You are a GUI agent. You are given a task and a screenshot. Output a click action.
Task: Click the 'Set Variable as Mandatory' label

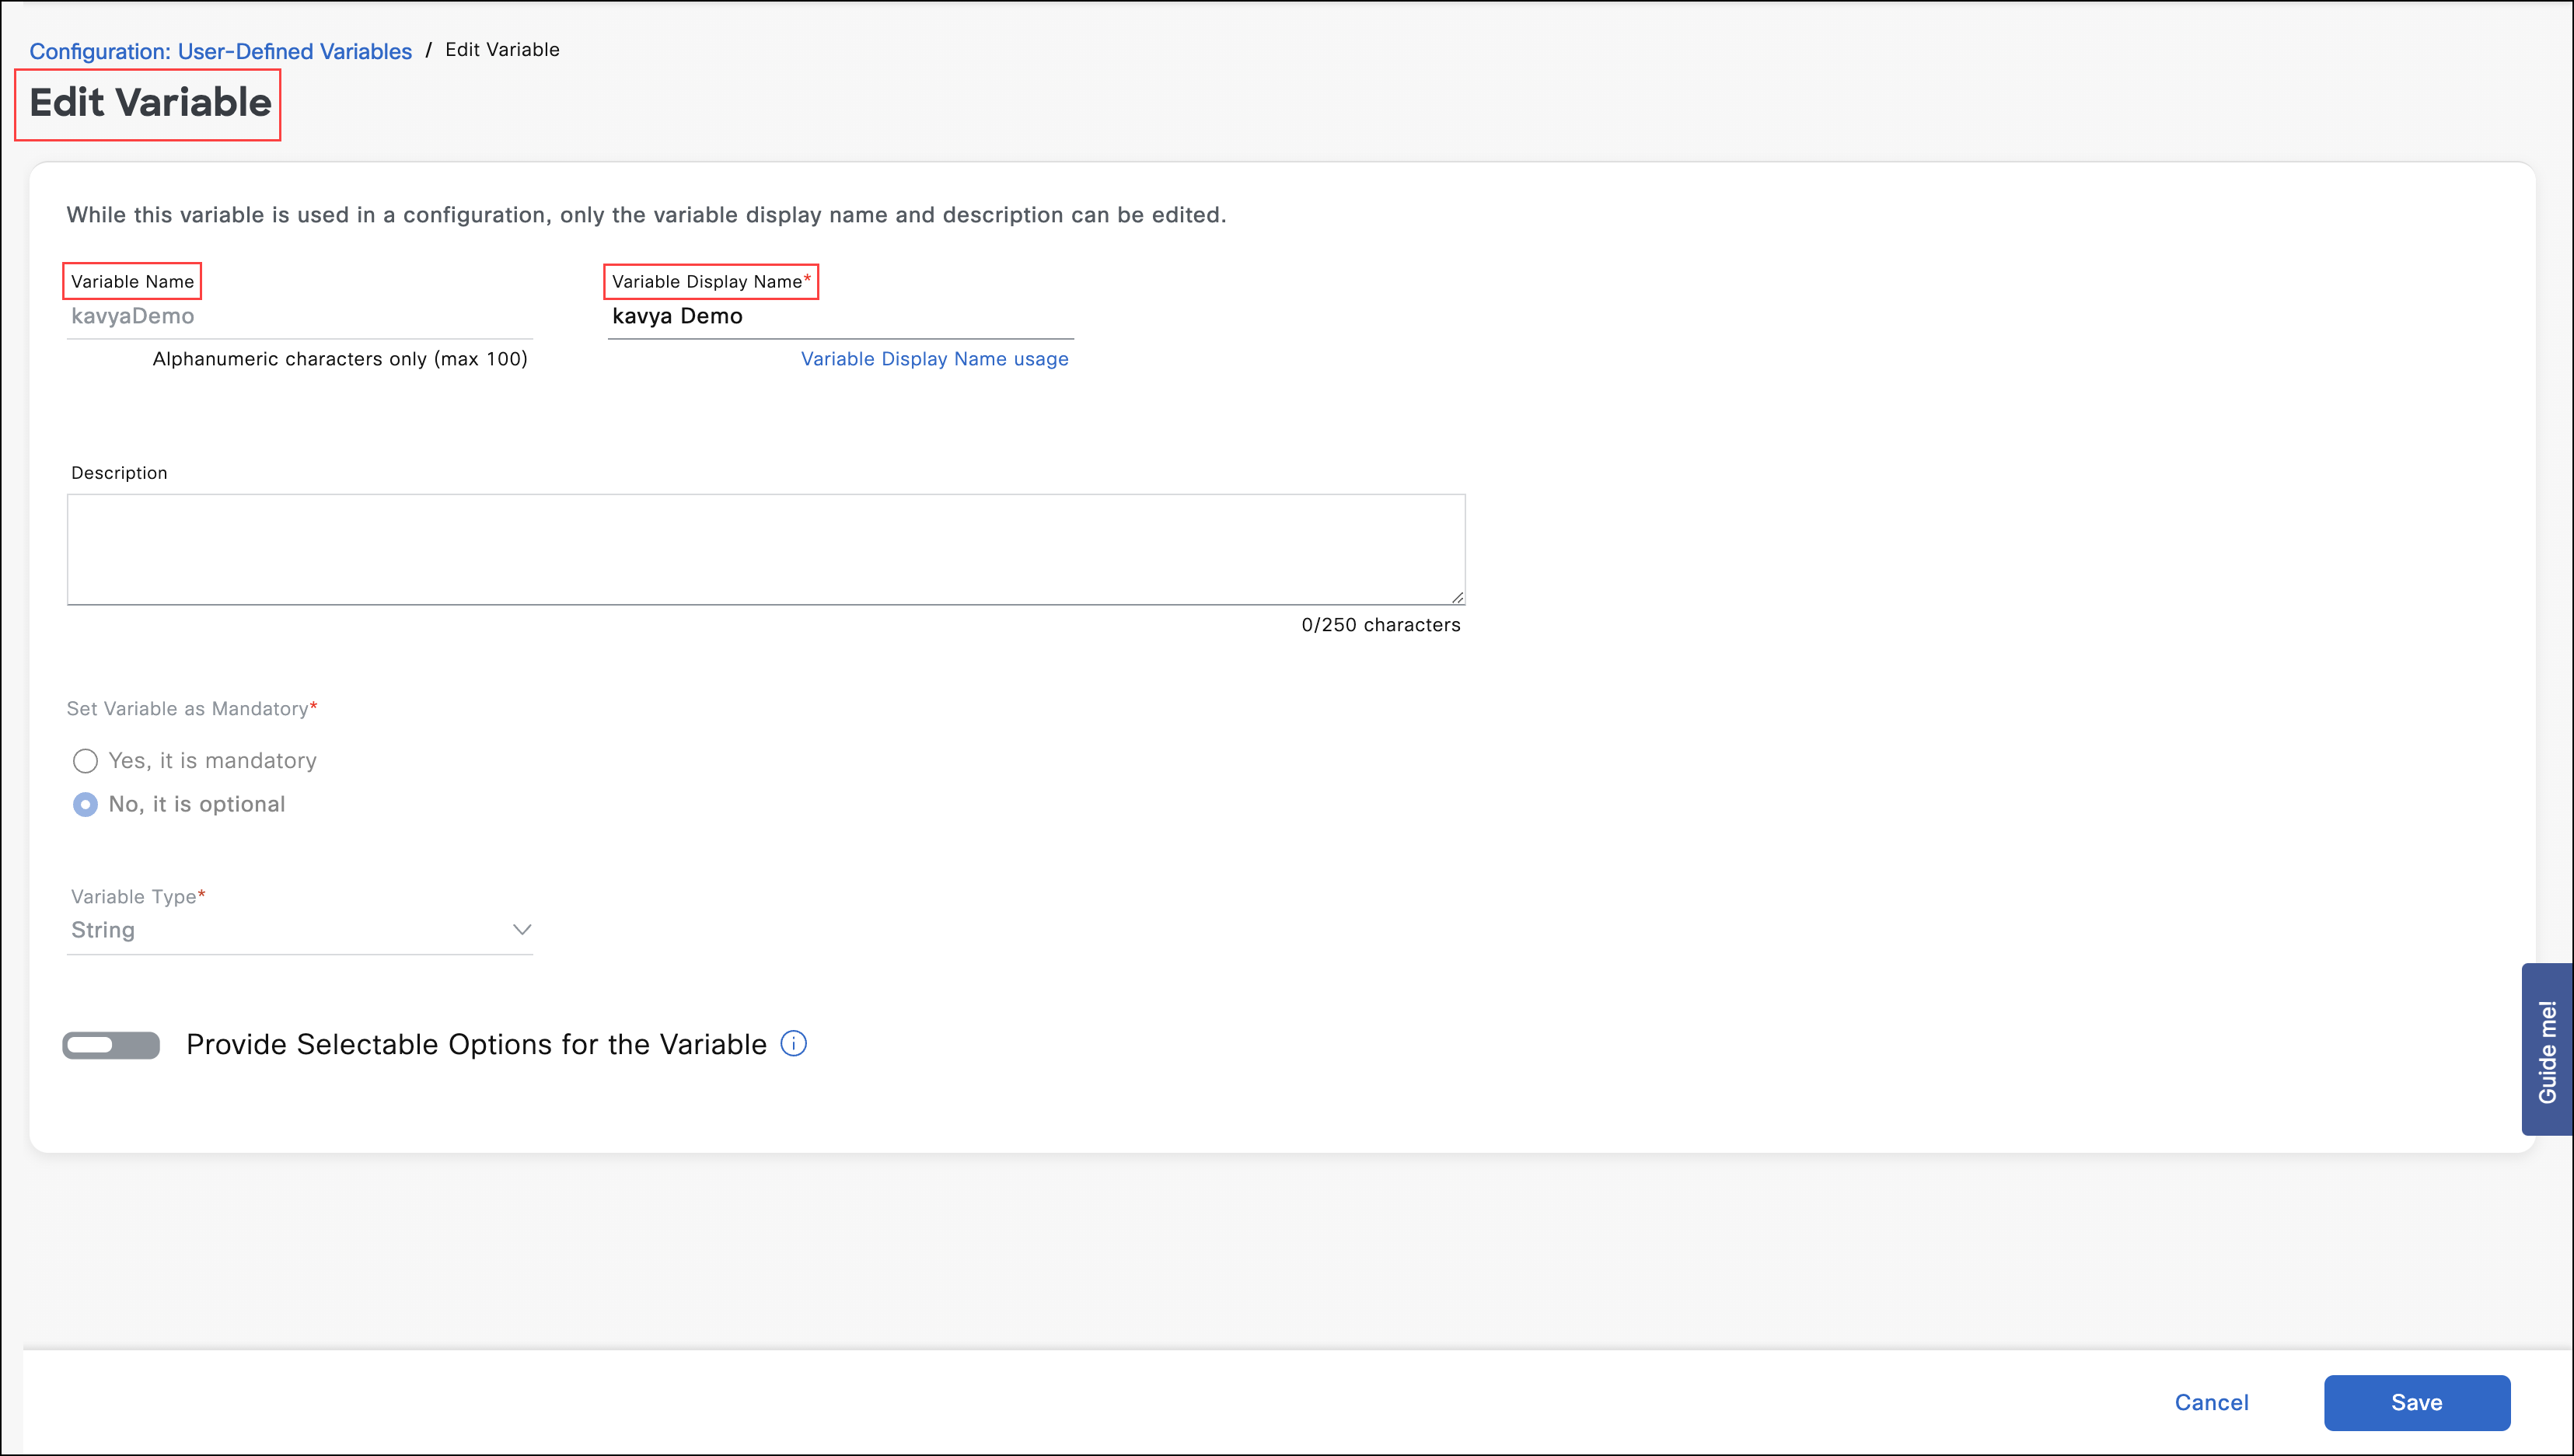tap(192, 709)
